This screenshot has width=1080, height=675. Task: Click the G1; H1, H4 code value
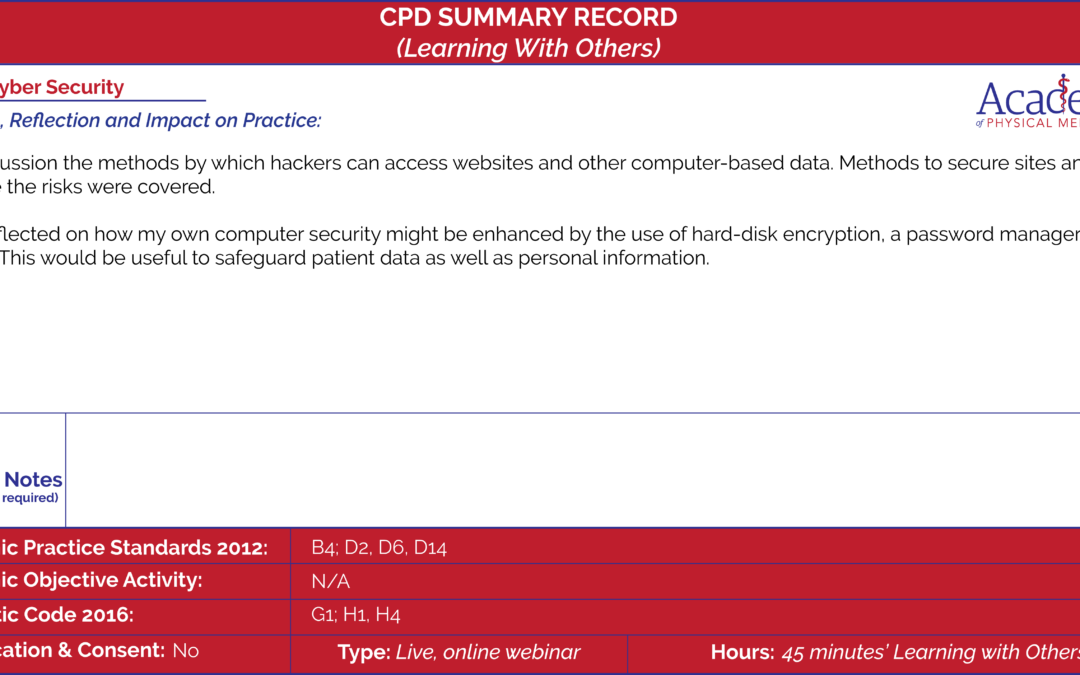coord(355,614)
